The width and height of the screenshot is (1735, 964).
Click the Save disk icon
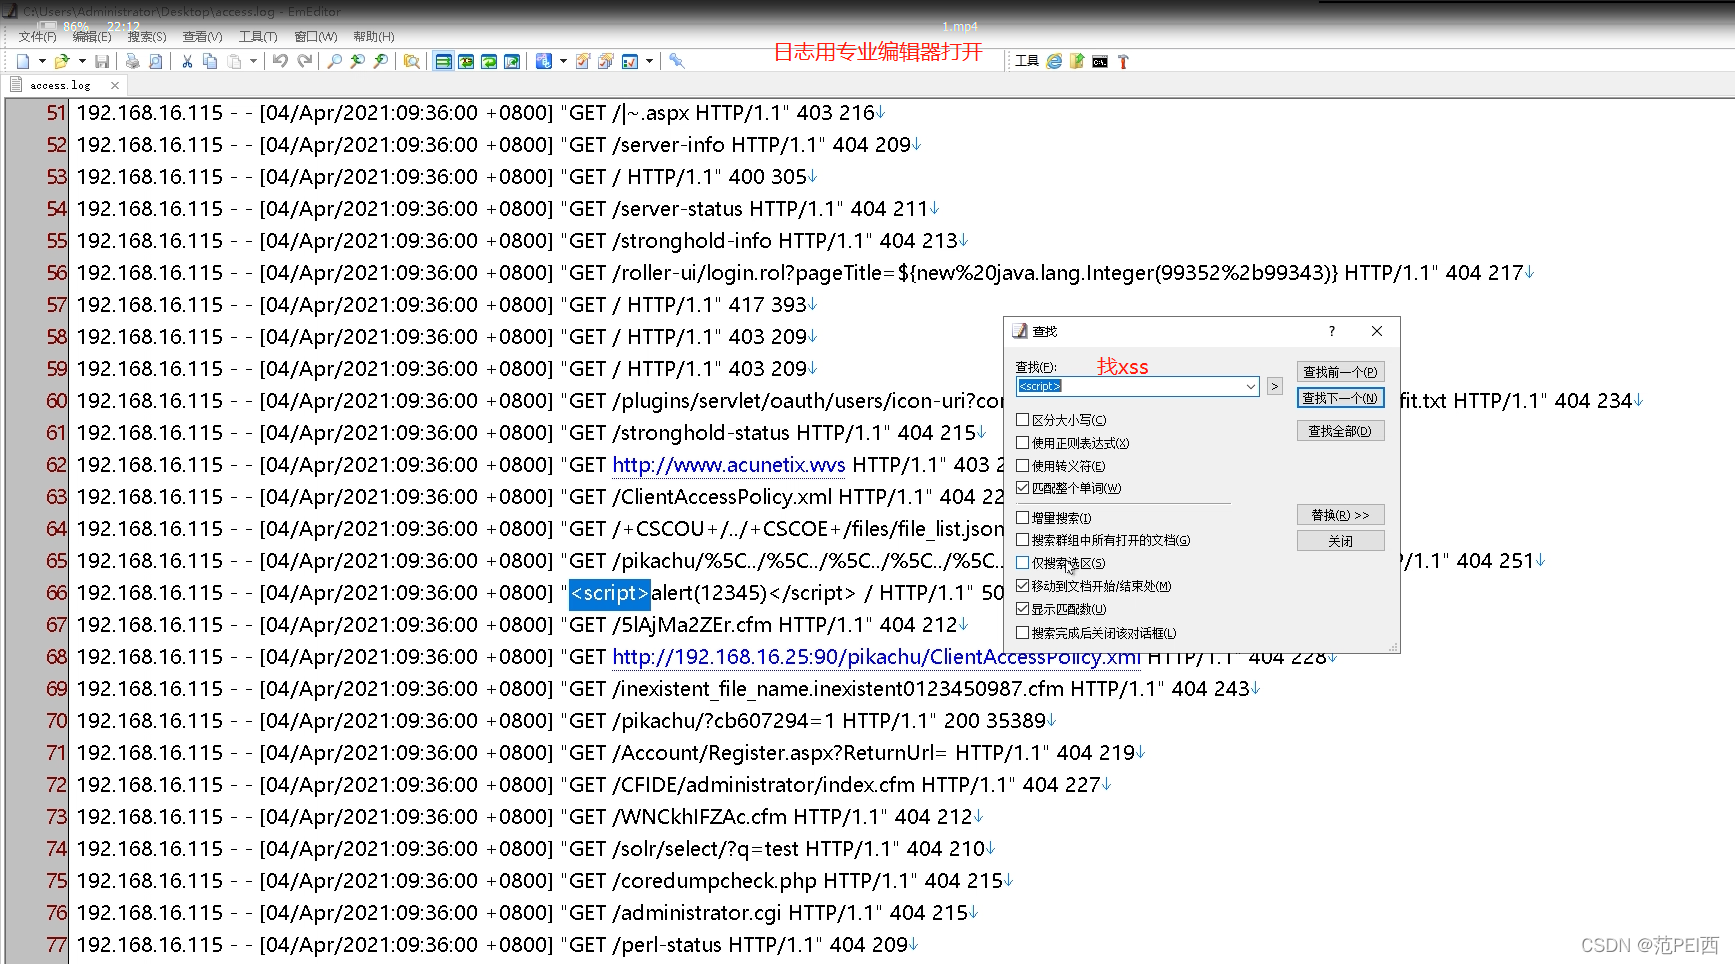[101, 61]
